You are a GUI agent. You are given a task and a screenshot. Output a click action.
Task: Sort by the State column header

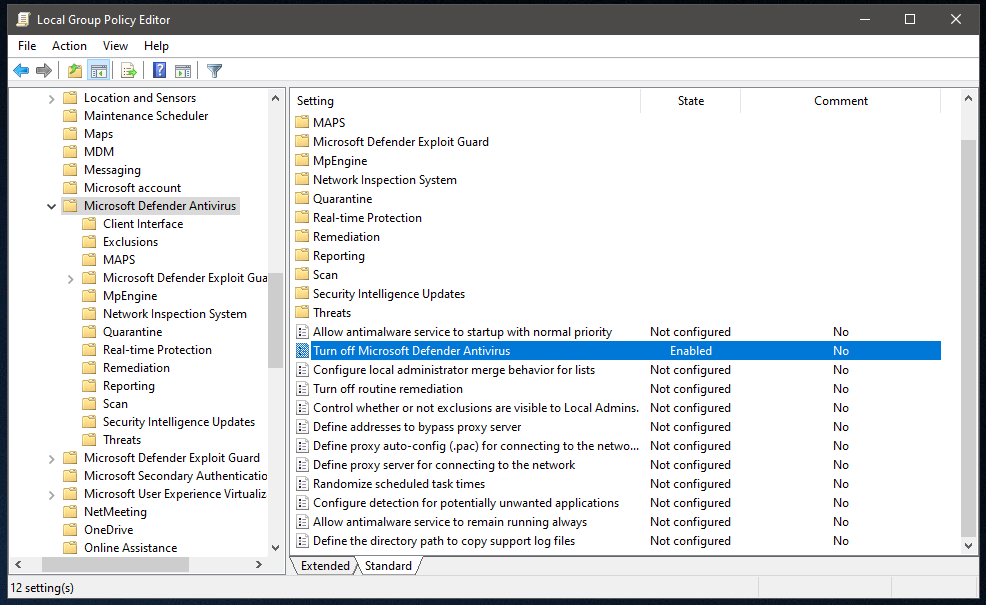click(x=690, y=101)
